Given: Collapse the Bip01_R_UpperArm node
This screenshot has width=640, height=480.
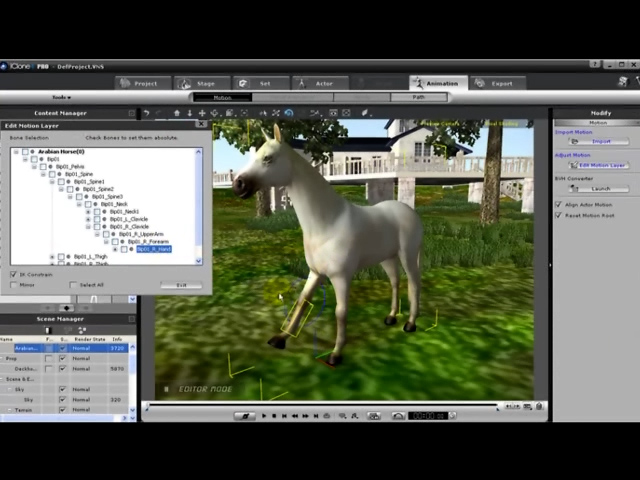Looking at the screenshot, I should [x=97, y=234].
